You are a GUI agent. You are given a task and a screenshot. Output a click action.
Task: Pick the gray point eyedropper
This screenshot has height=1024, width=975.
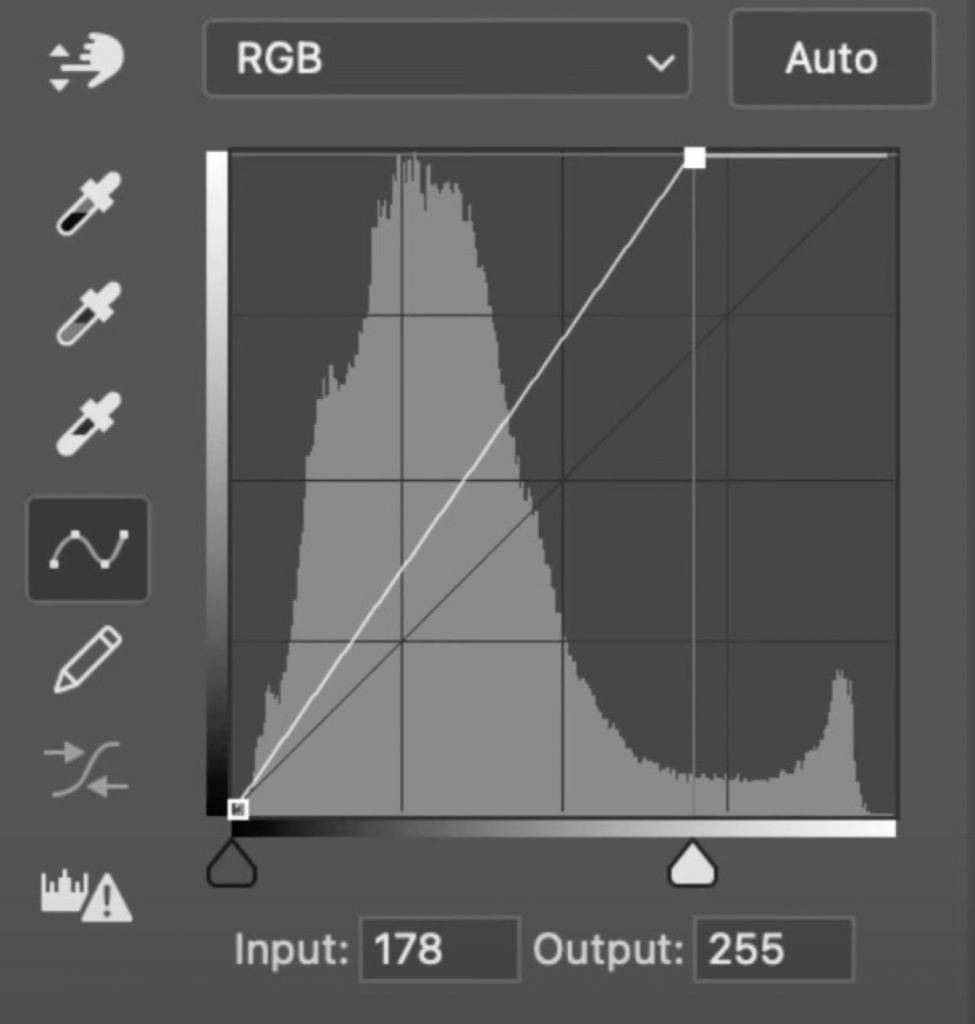click(89, 313)
